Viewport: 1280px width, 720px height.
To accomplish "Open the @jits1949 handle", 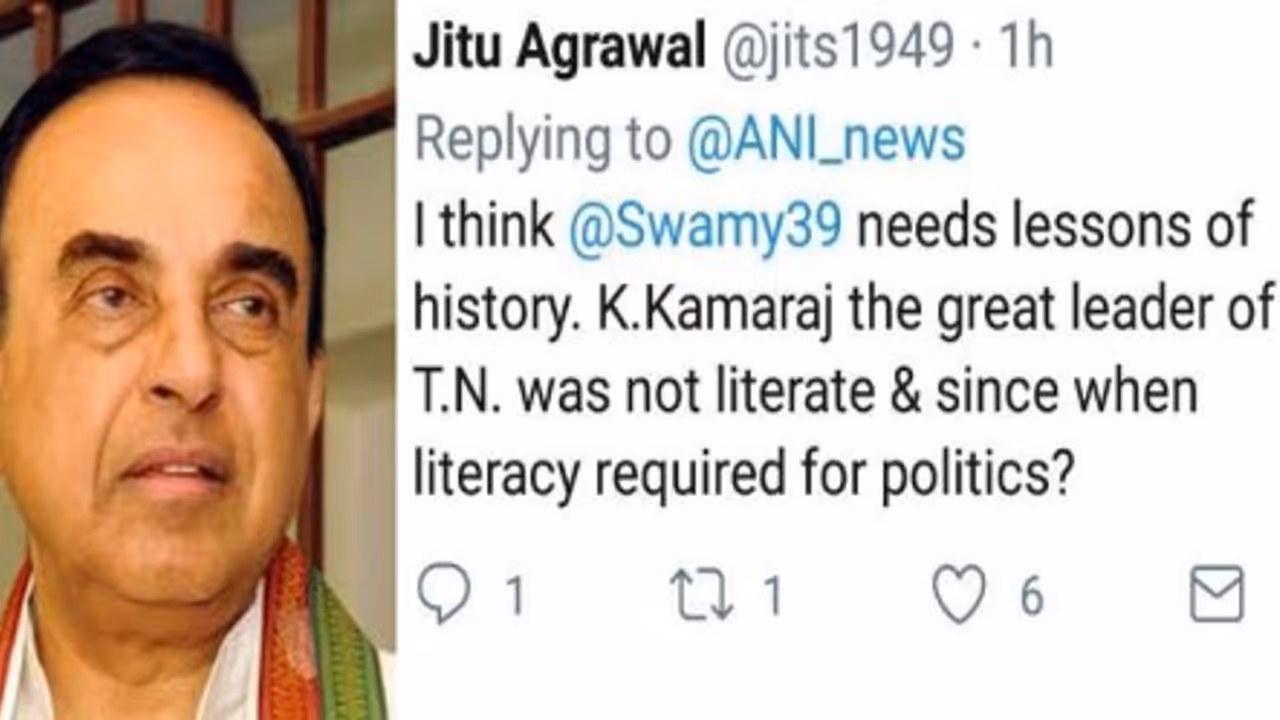I will (837, 49).
